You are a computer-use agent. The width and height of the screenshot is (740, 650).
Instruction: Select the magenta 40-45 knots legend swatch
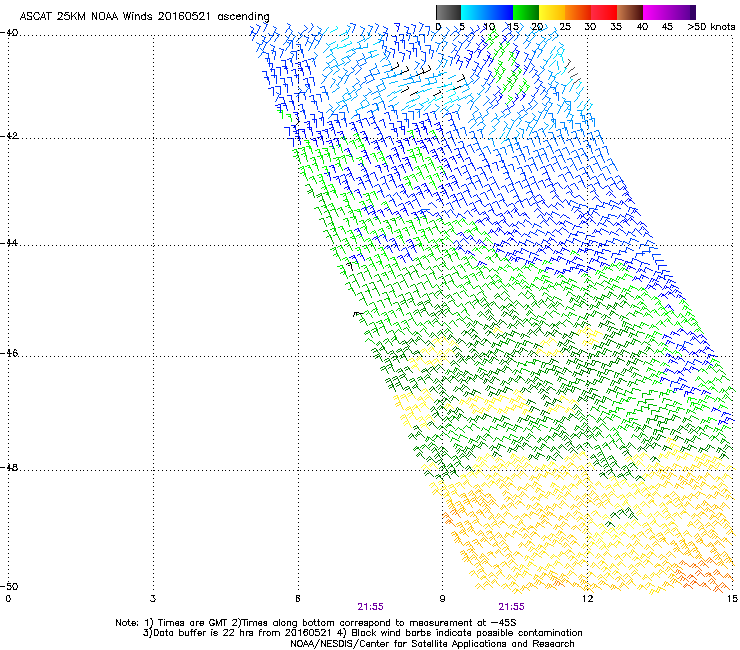(x=656, y=12)
